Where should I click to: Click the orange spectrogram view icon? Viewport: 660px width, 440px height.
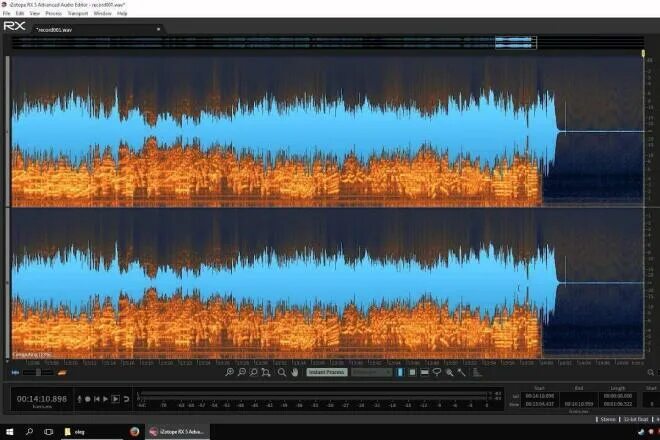pos(62,372)
